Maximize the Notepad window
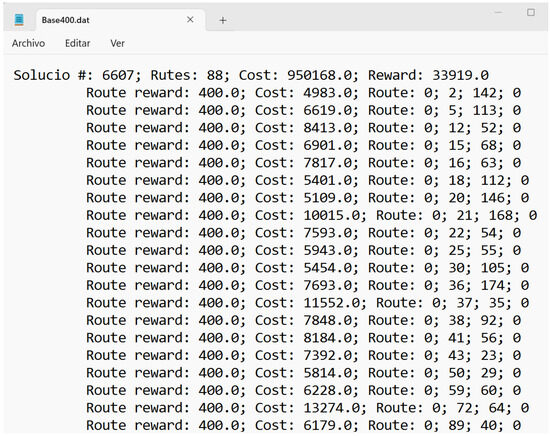The width and height of the screenshot is (550, 436). 531,13
